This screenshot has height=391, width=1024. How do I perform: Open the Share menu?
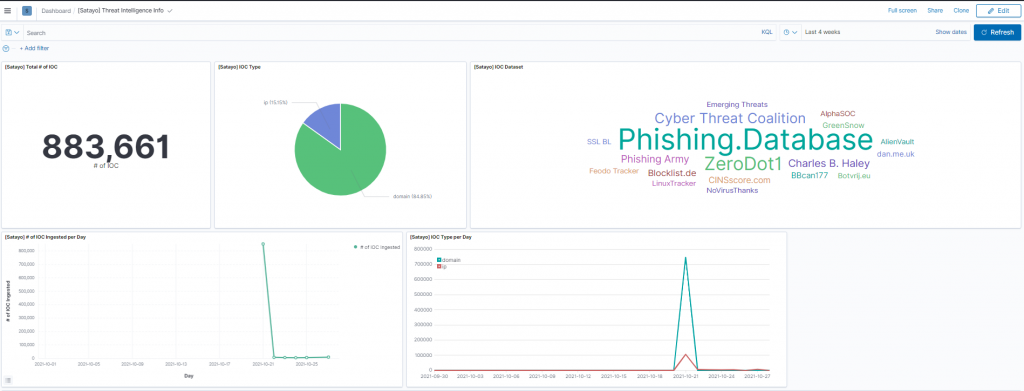(935, 11)
